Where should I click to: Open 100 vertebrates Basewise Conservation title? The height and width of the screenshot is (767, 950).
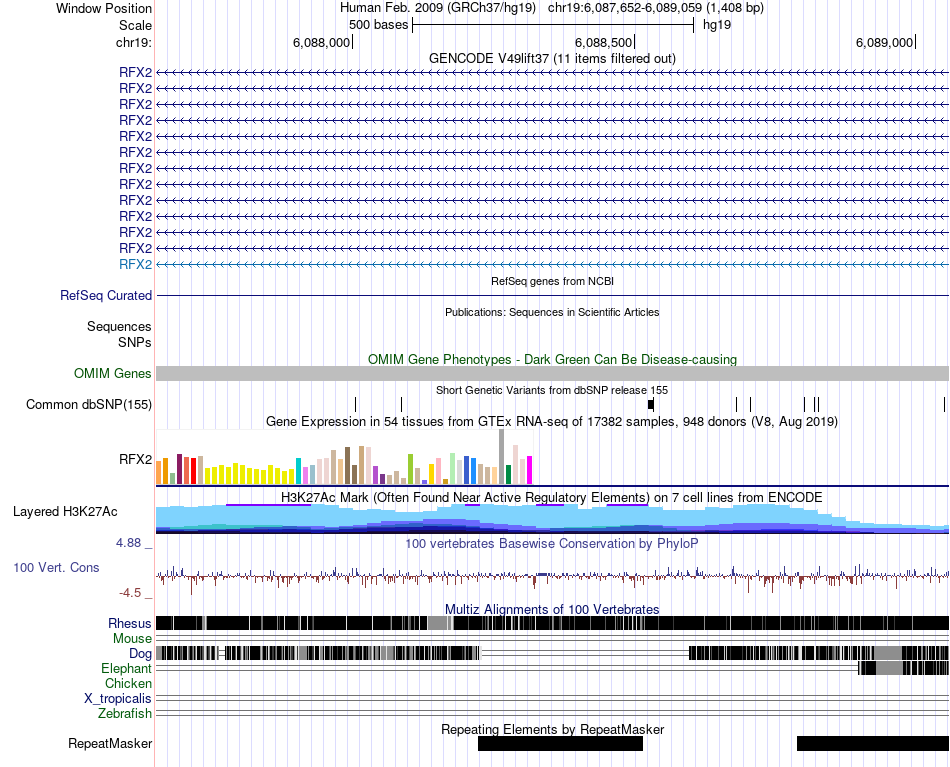[551, 543]
